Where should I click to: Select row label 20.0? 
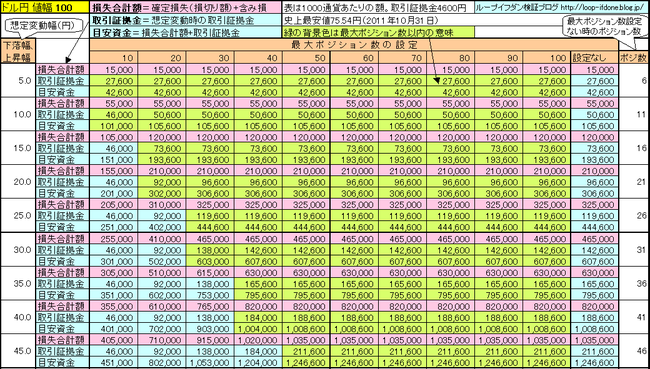[x=18, y=182]
